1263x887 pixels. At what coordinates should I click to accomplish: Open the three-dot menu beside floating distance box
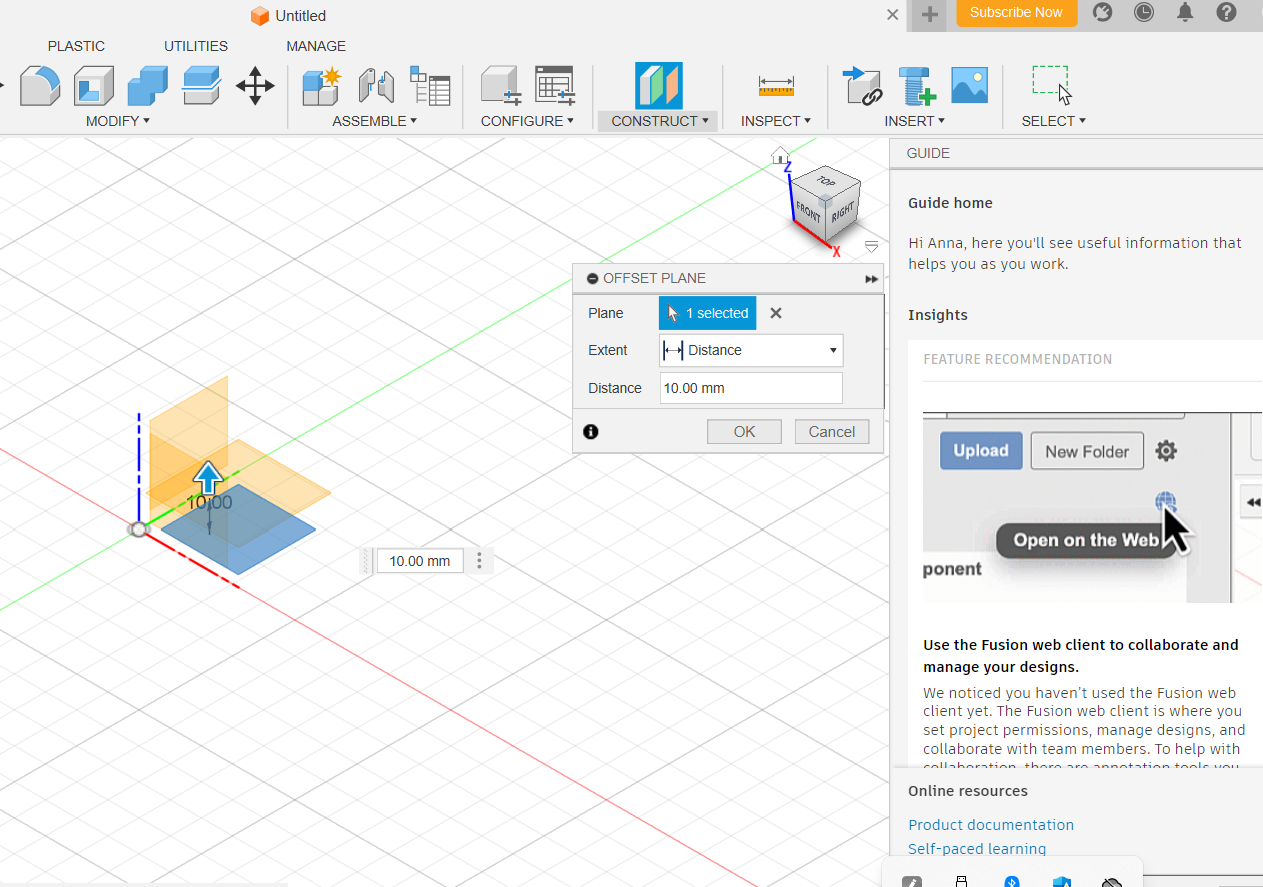pos(479,561)
